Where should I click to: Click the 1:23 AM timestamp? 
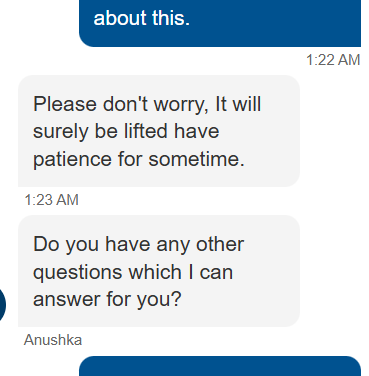(51, 200)
